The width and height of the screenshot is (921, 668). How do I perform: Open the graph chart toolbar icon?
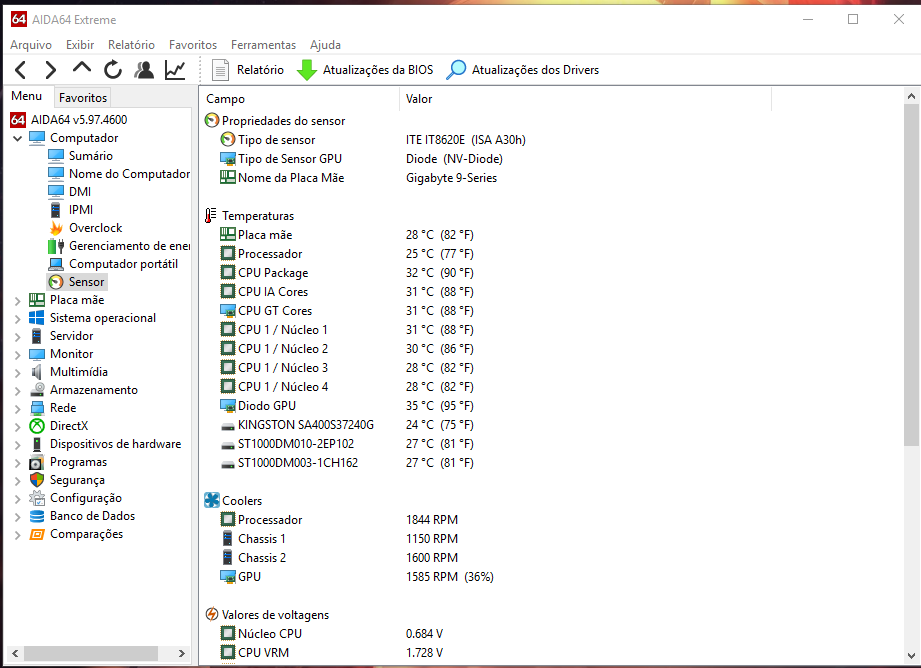(x=175, y=70)
